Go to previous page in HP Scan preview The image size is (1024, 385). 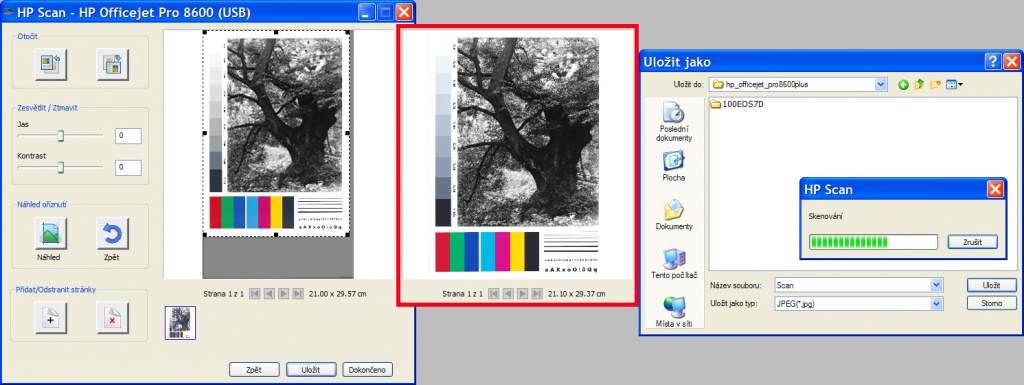coord(269,294)
